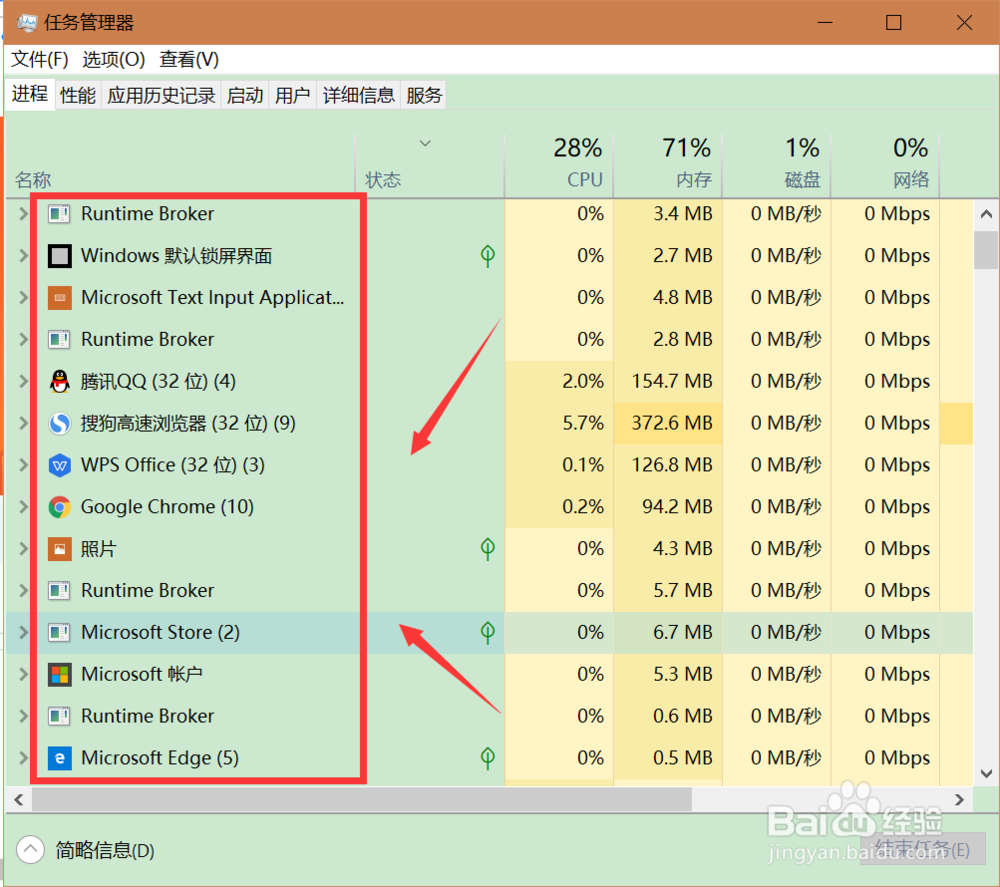Select the 94.2 MB memory cell
The width and height of the screenshot is (1000, 887).
tap(668, 507)
